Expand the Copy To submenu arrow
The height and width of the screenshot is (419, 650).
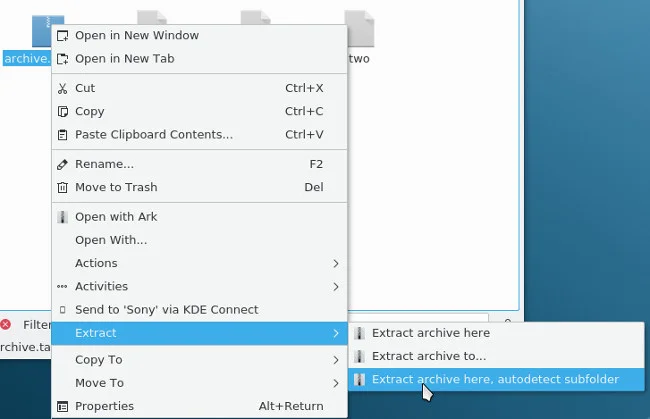(335, 360)
